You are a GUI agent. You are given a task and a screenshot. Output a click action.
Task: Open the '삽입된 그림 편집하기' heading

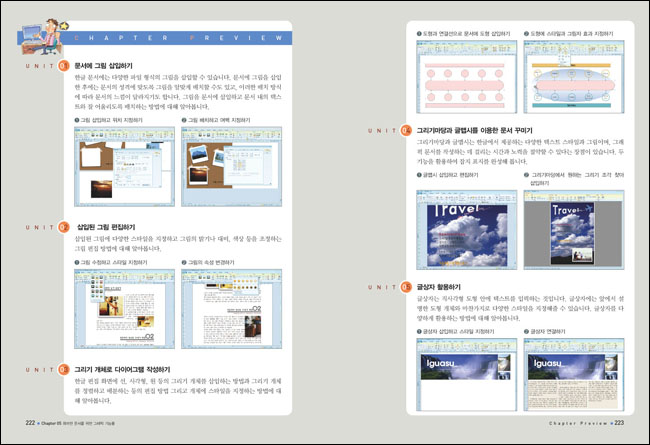click(112, 227)
